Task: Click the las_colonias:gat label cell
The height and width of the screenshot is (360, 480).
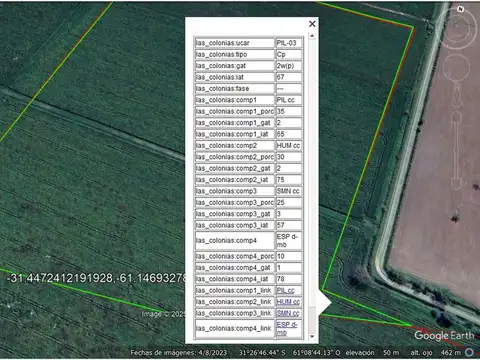Action: pos(235,66)
